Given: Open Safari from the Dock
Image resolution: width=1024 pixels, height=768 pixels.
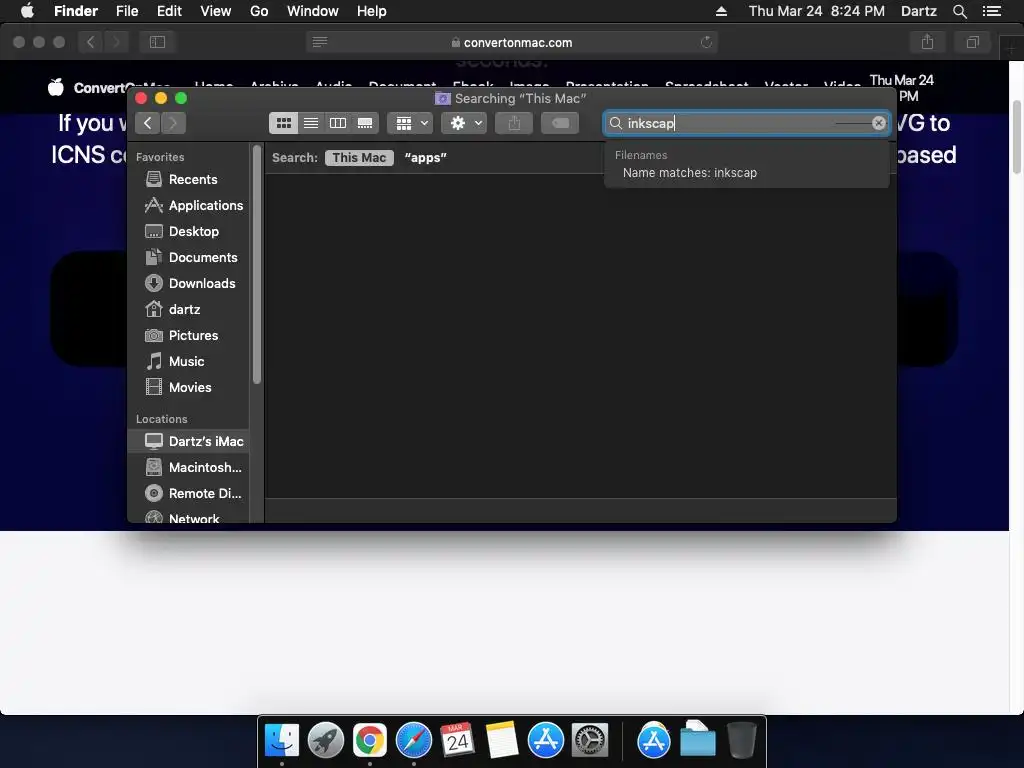Looking at the screenshot, I should pyautogui.click(x=413, y=741).
